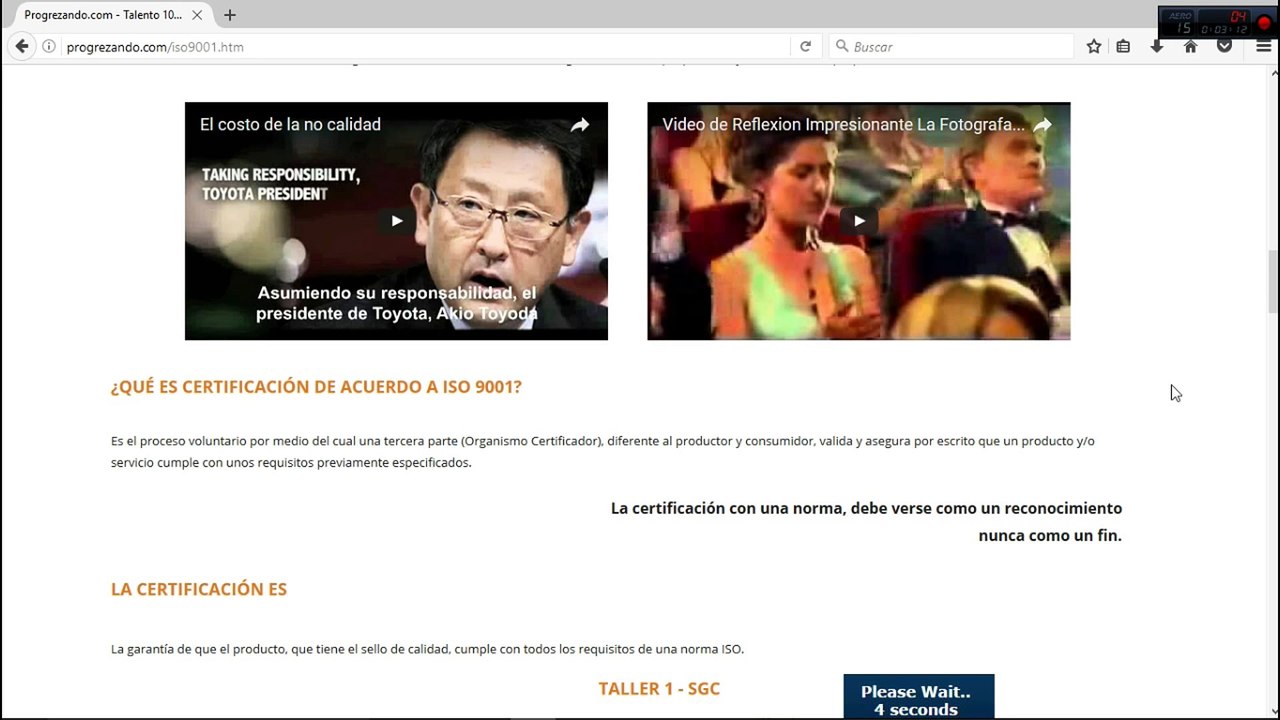Share the El costo de la no calidad video
Image resolution: width=1280 pixels, height=720 pixels.
(x=580, y=125)
